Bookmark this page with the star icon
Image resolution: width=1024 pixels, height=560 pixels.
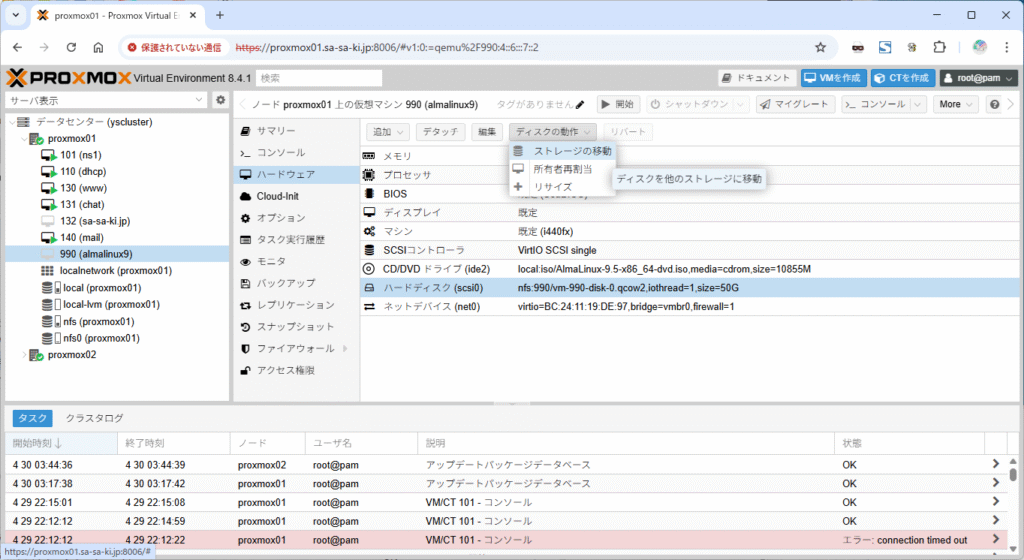point(820,47)
